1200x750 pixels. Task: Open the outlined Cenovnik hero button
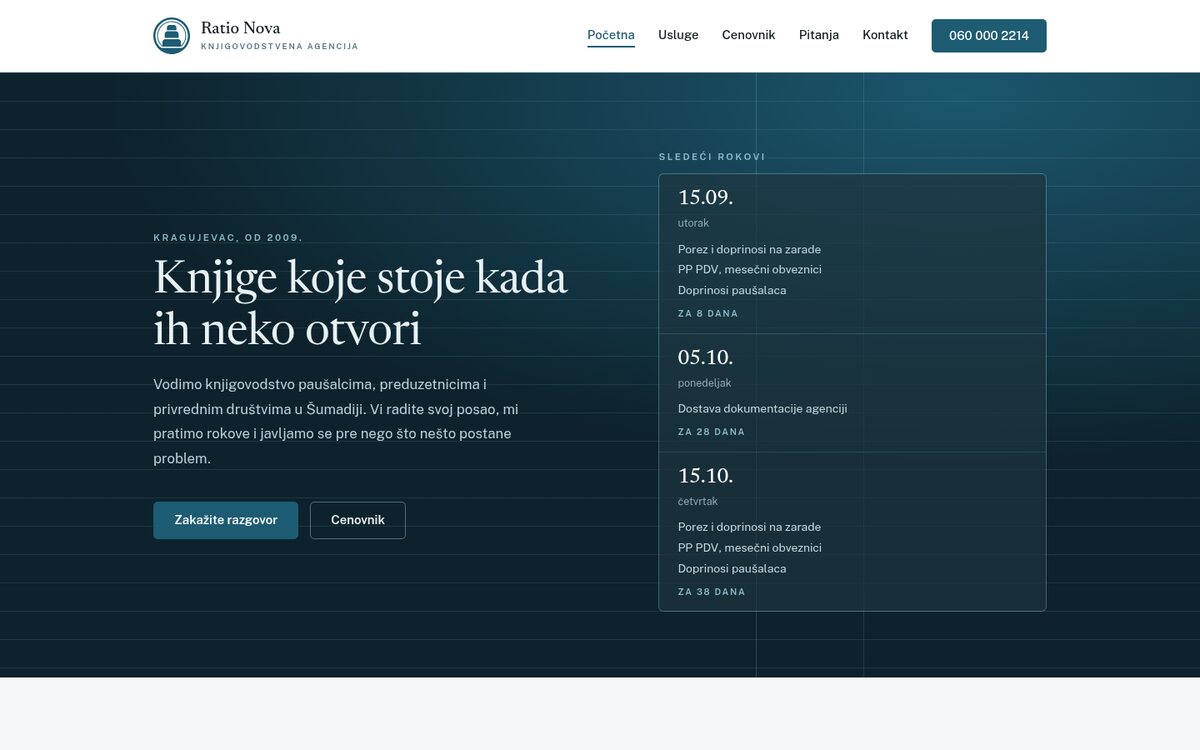358,520
